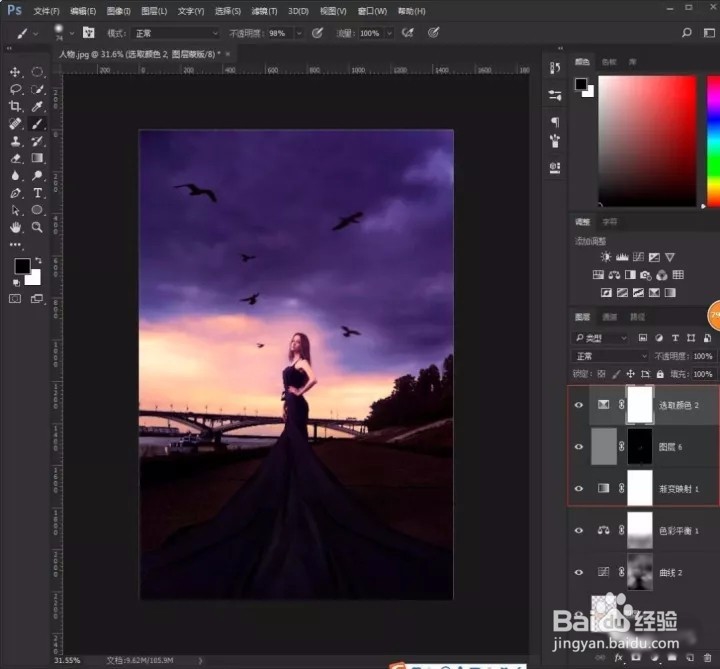Select the History Brush tool

pyautogui.click(x=37, y=141)
